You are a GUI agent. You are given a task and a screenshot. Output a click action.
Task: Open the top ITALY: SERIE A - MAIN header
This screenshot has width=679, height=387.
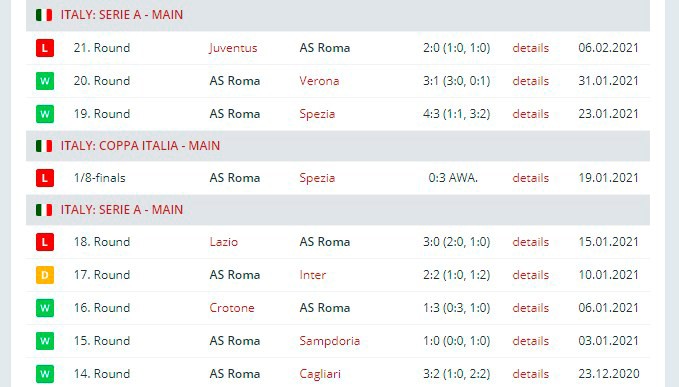pos(122,15)
